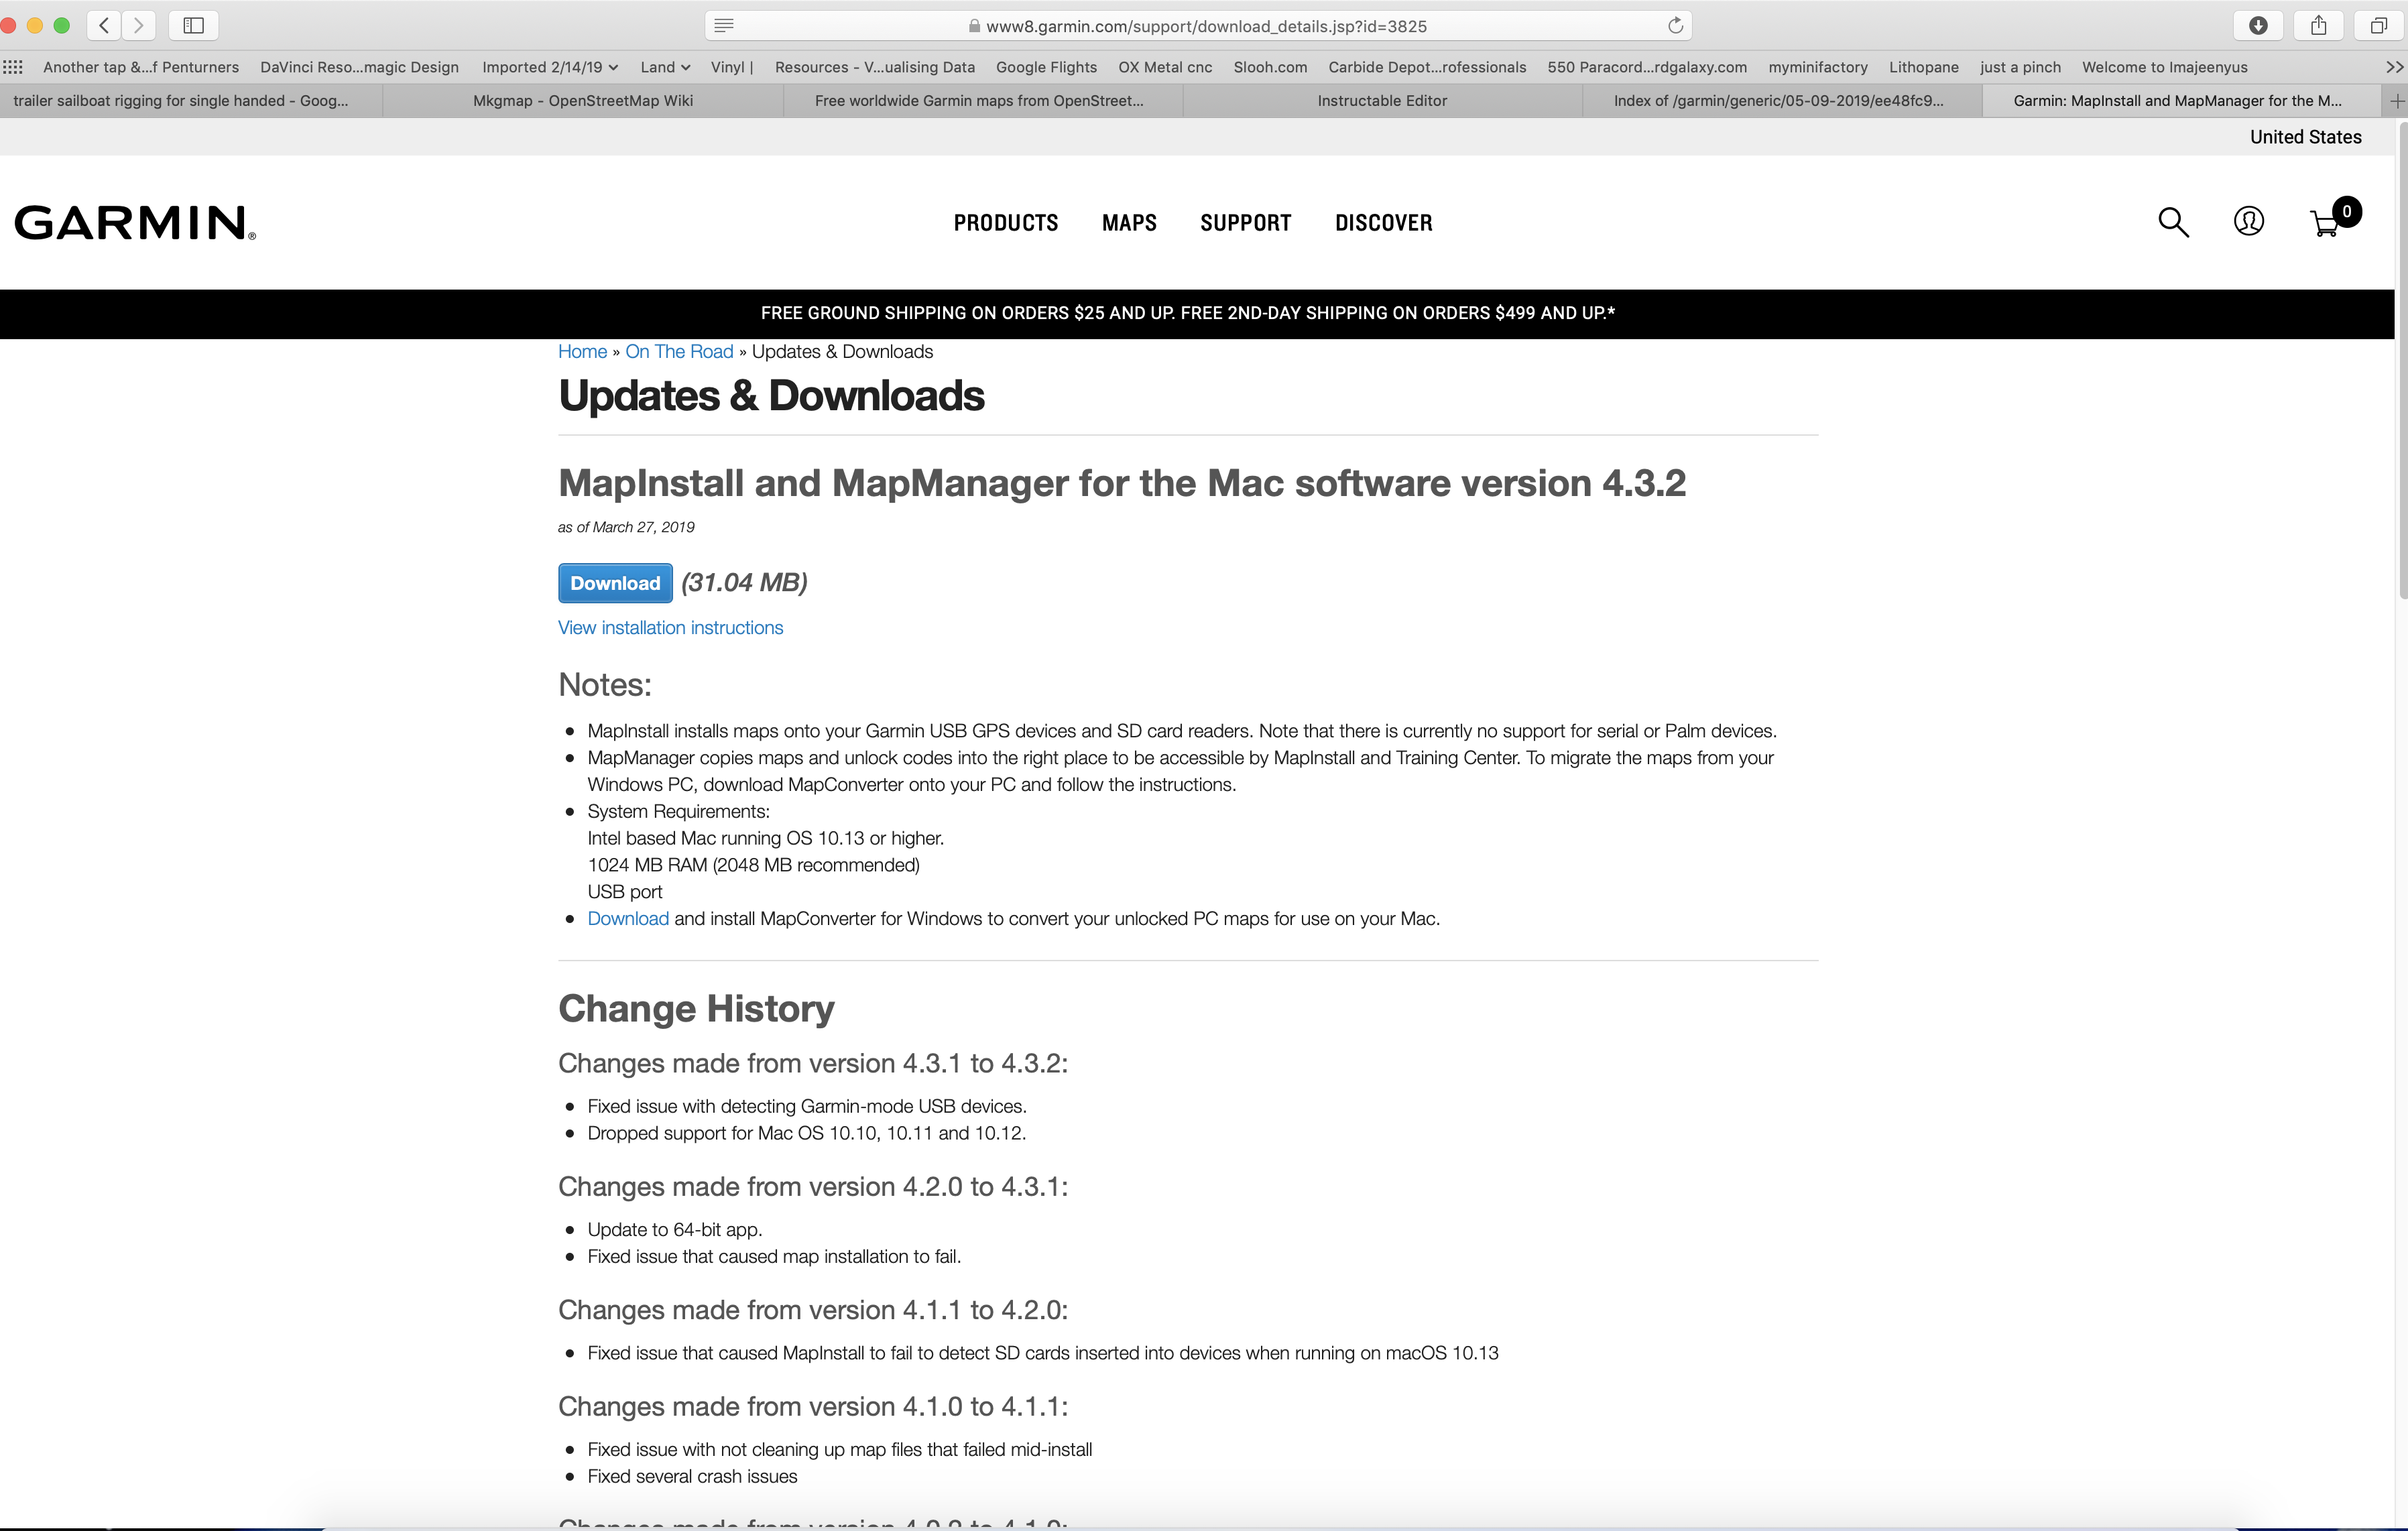This screenshot has height=1531, width=2408.
Task: Click 'as of March 27, 2019' date text
Action: click(626, 527)
